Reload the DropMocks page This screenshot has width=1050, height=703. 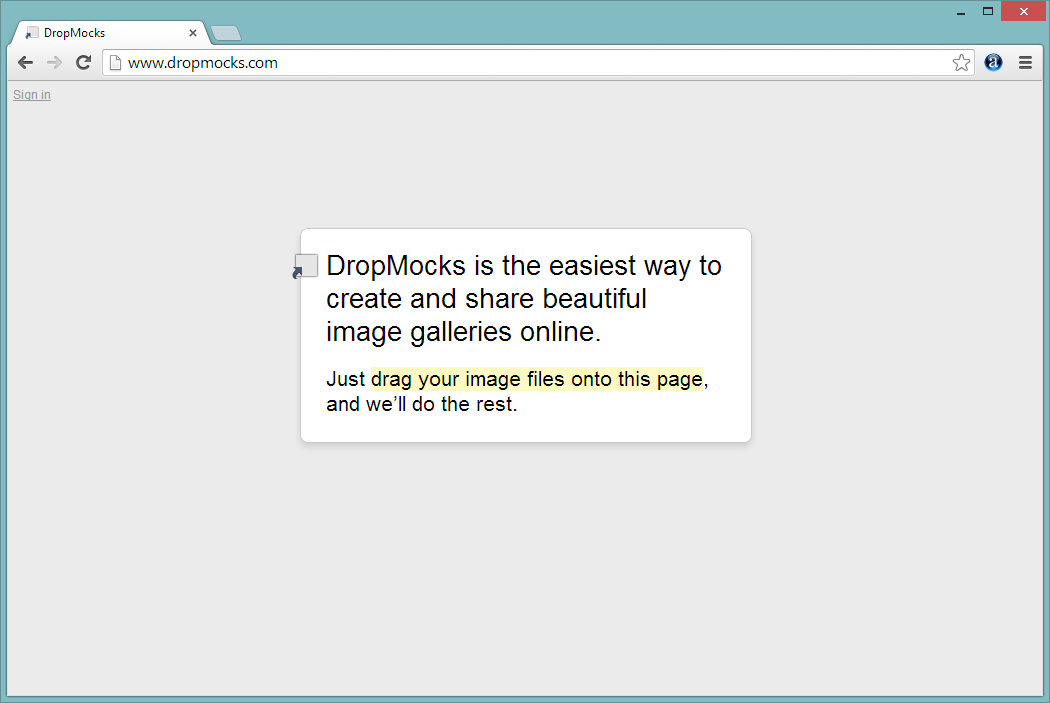(x=83, y=63)
